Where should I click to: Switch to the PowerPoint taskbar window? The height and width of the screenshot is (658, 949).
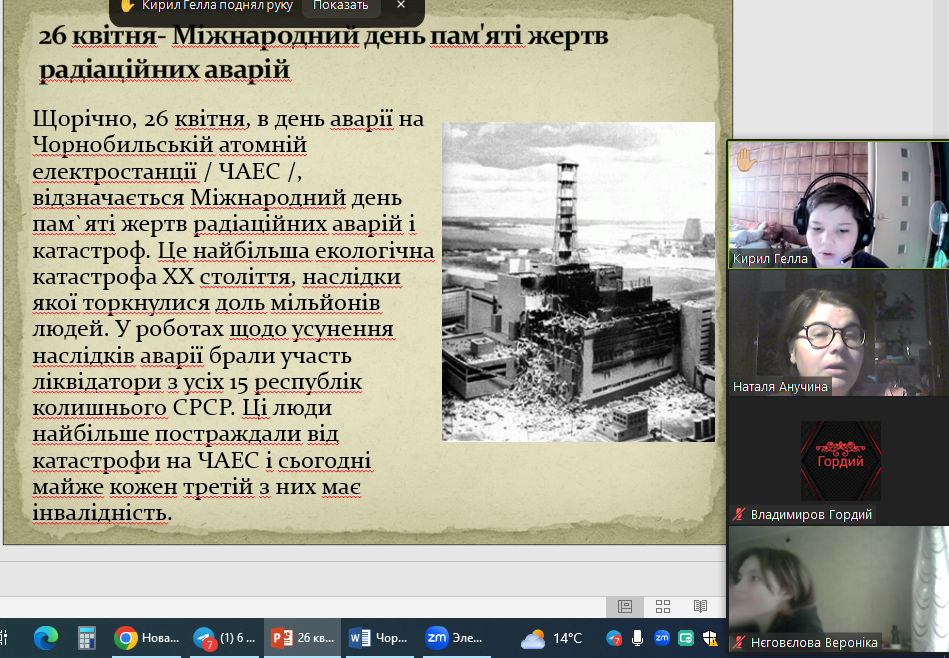302,638
